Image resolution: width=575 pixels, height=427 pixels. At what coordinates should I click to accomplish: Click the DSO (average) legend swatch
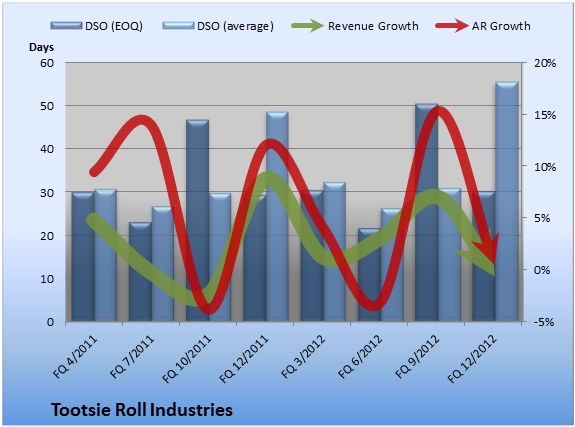click(x=178, y=26)
